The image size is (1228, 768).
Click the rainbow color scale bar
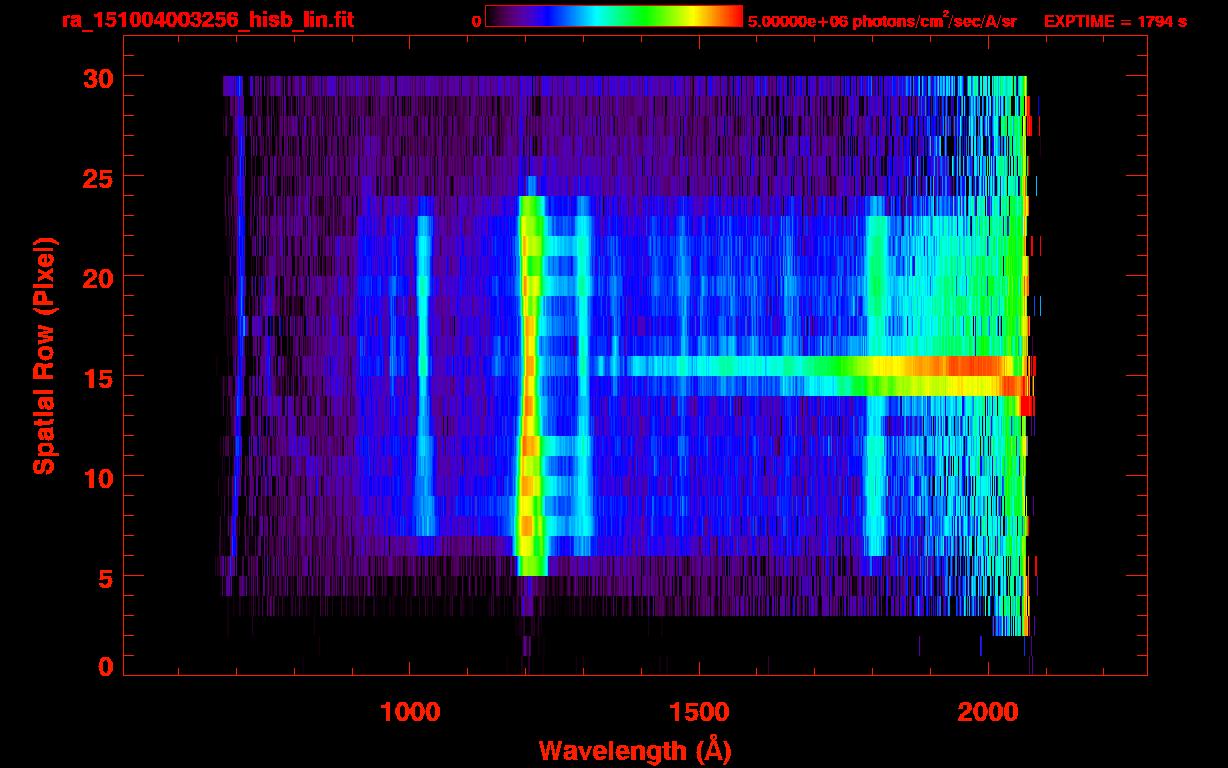pos(614,16)
